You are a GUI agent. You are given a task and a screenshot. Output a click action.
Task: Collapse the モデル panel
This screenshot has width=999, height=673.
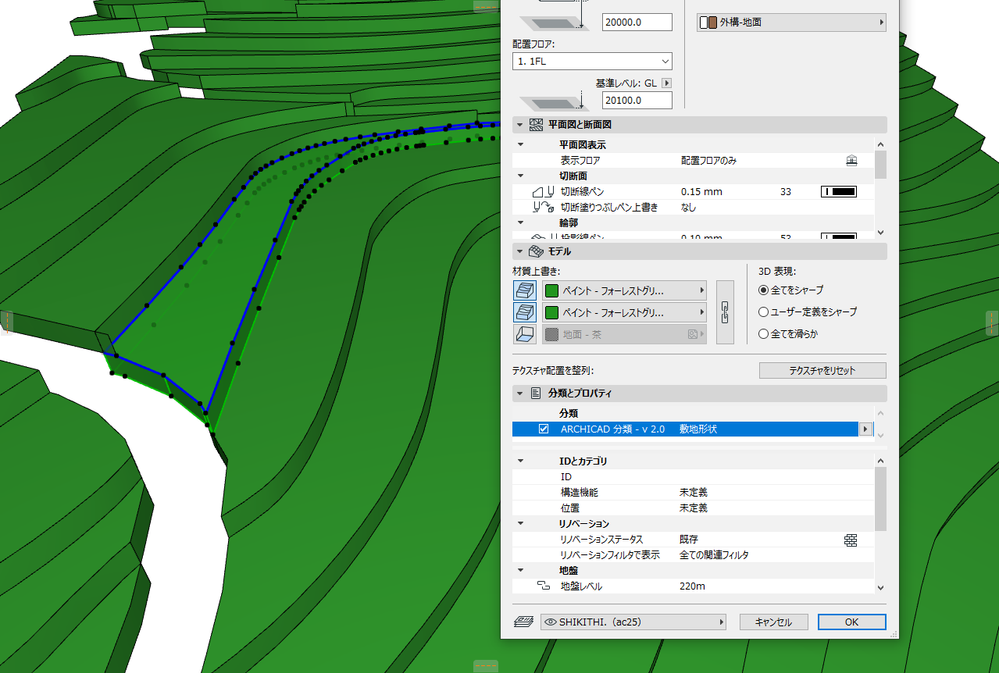pos(520,251)
